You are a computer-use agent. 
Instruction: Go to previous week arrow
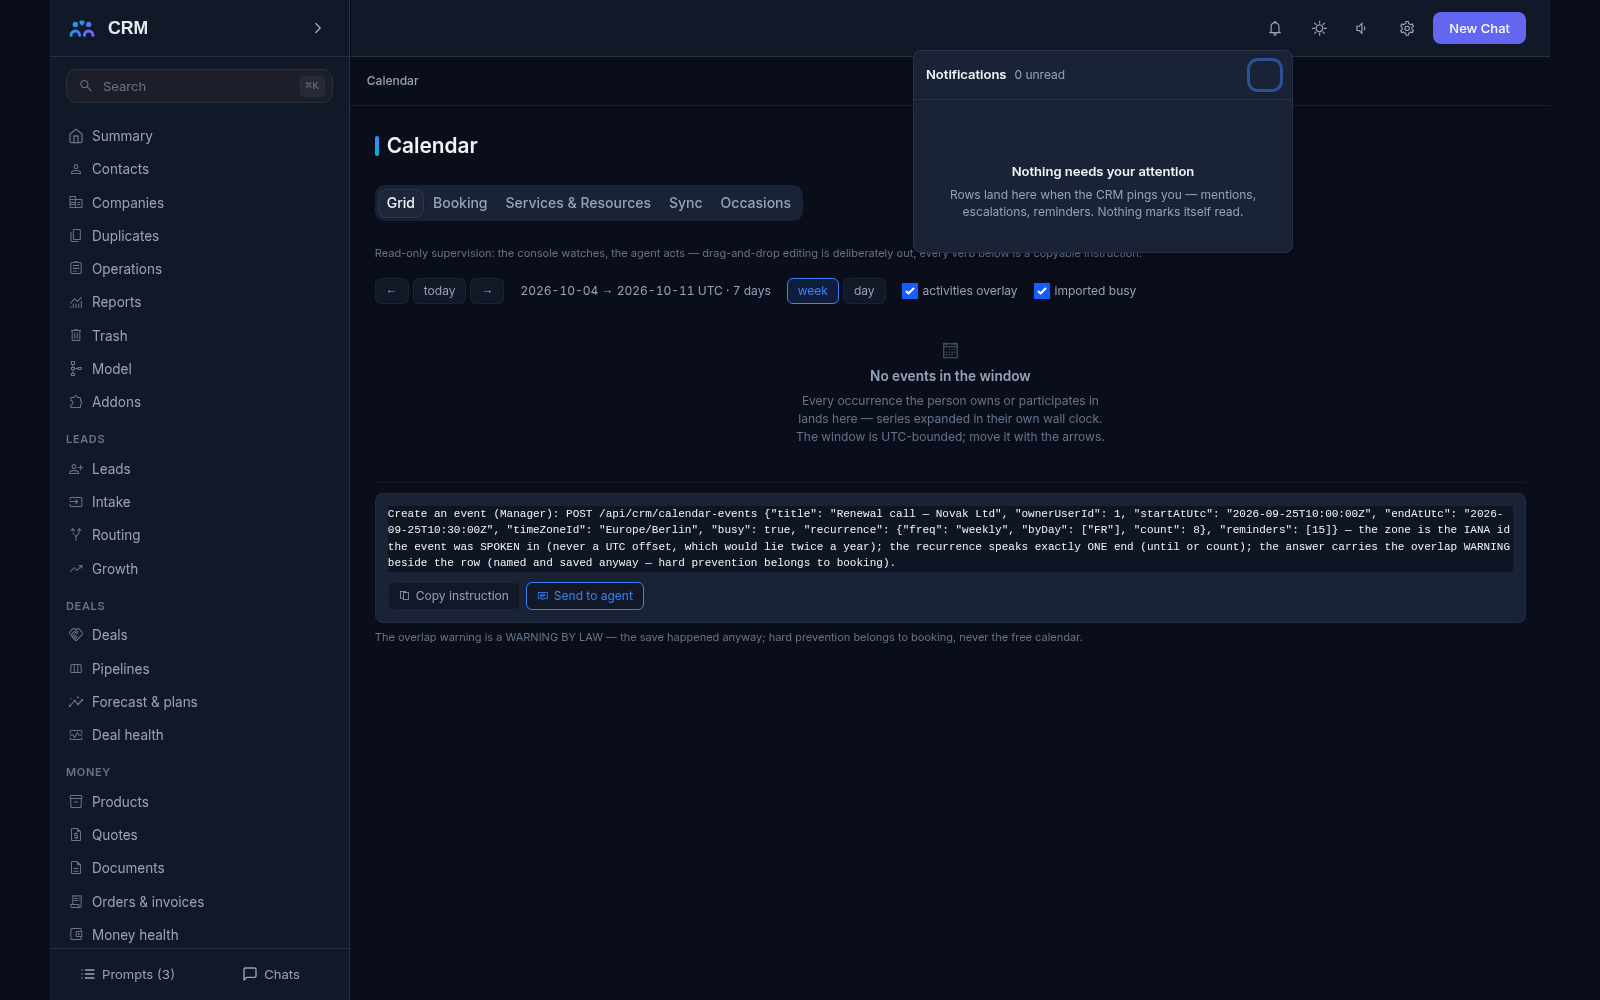(x=392, y=291)
